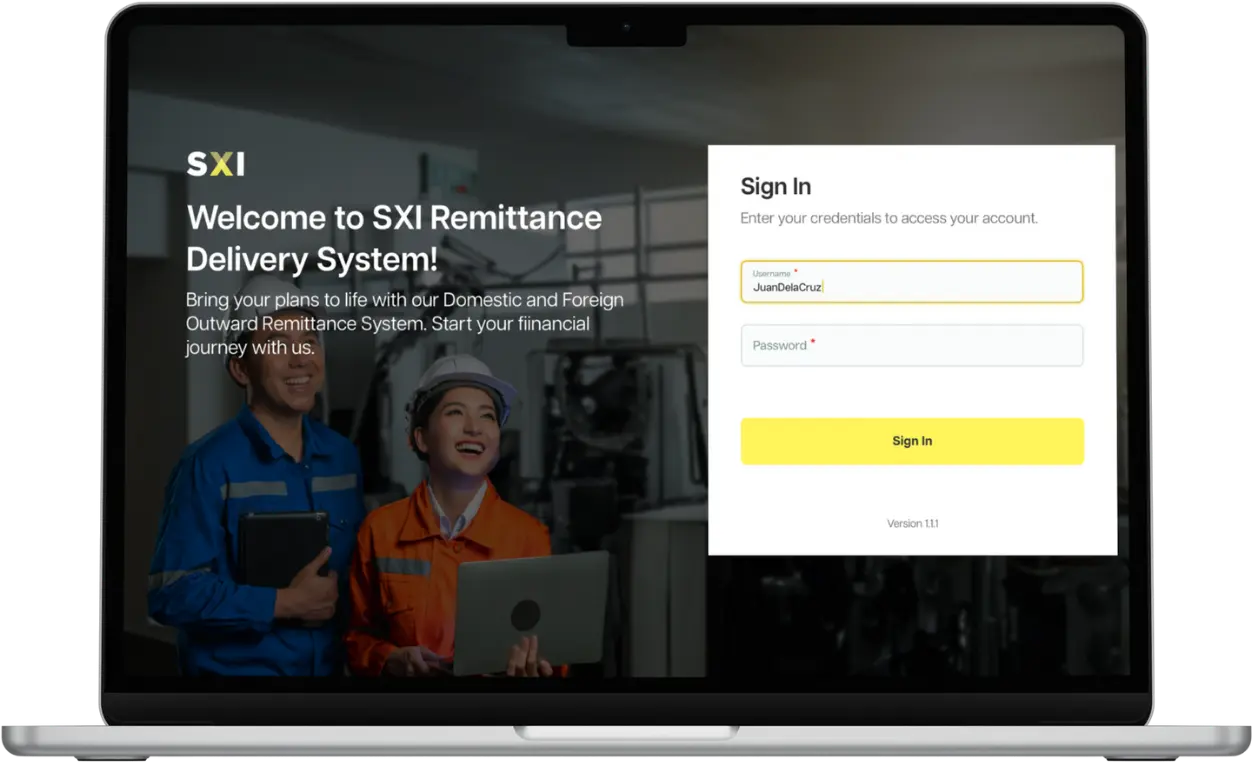Viewport: 1252px width, 762px height.
Task: Focus the Password input field
Action: (x=911, y=346)
